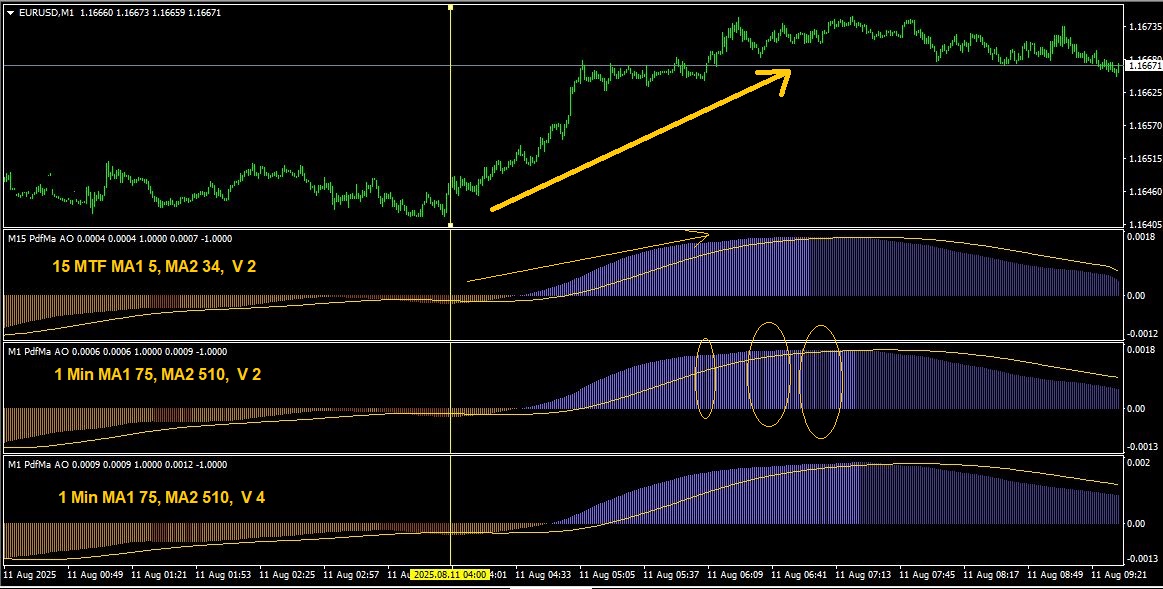Click the current price tag 1.16671
Image resolution: width=1163 pixels, height=589 pixels.
pyautogui.click(x=1143, y=66)
